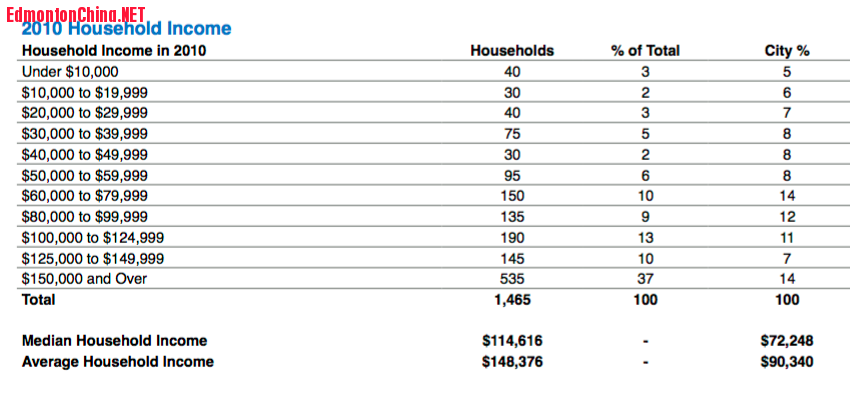Click the Households column header

pos(512,51)
